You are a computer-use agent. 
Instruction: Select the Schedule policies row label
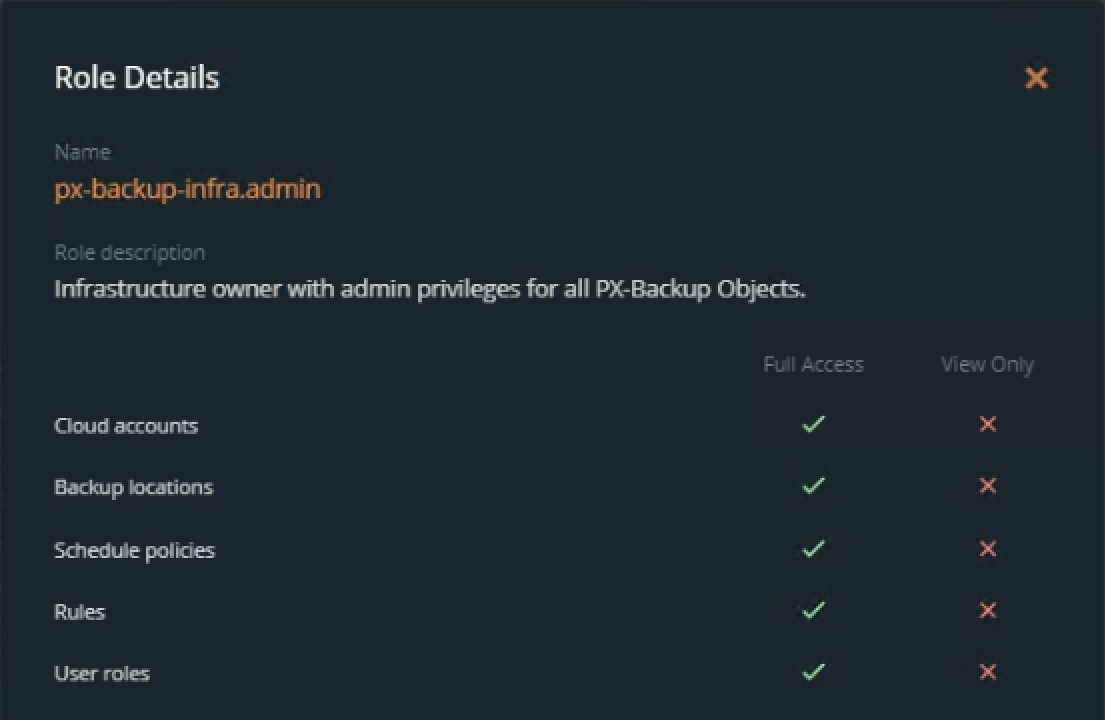[134, 550]
